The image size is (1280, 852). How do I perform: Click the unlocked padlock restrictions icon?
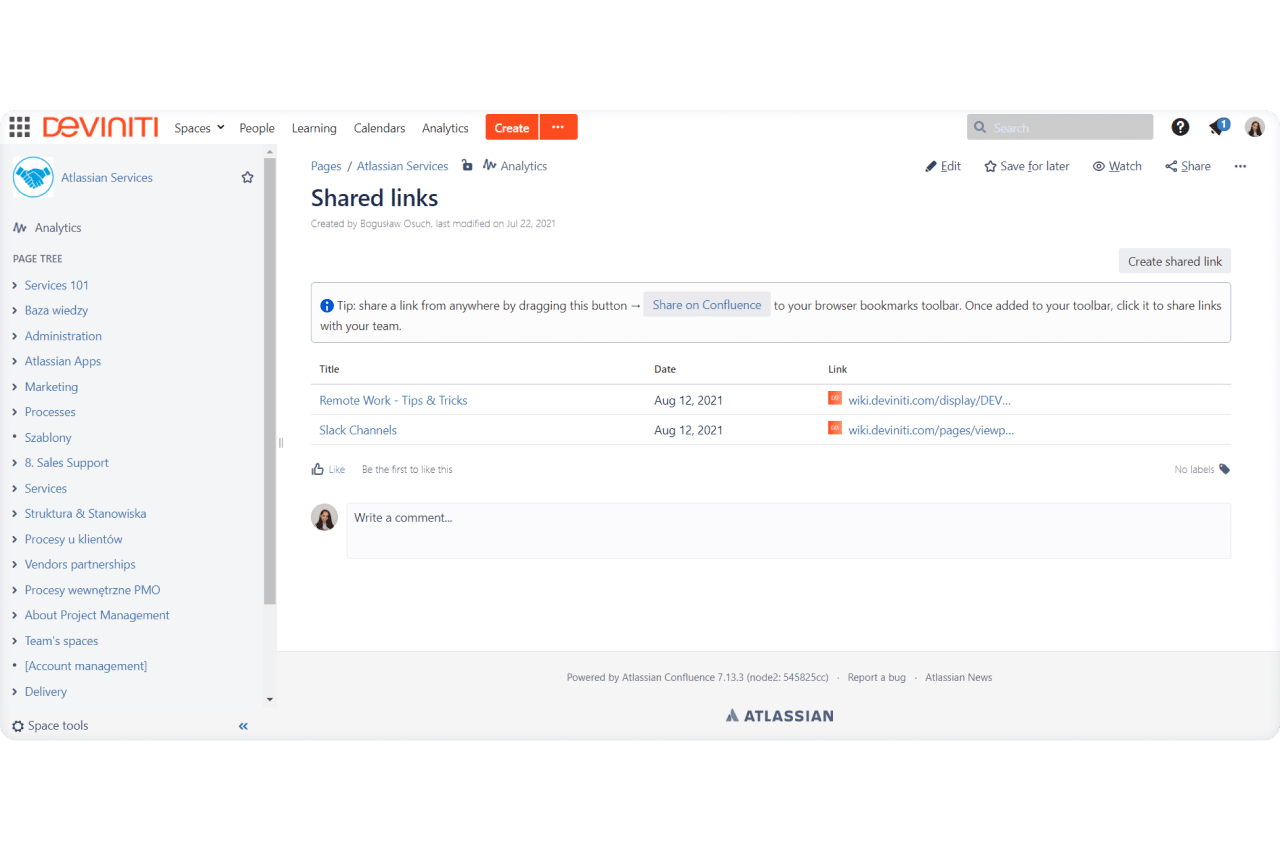(x=467, y=165)
